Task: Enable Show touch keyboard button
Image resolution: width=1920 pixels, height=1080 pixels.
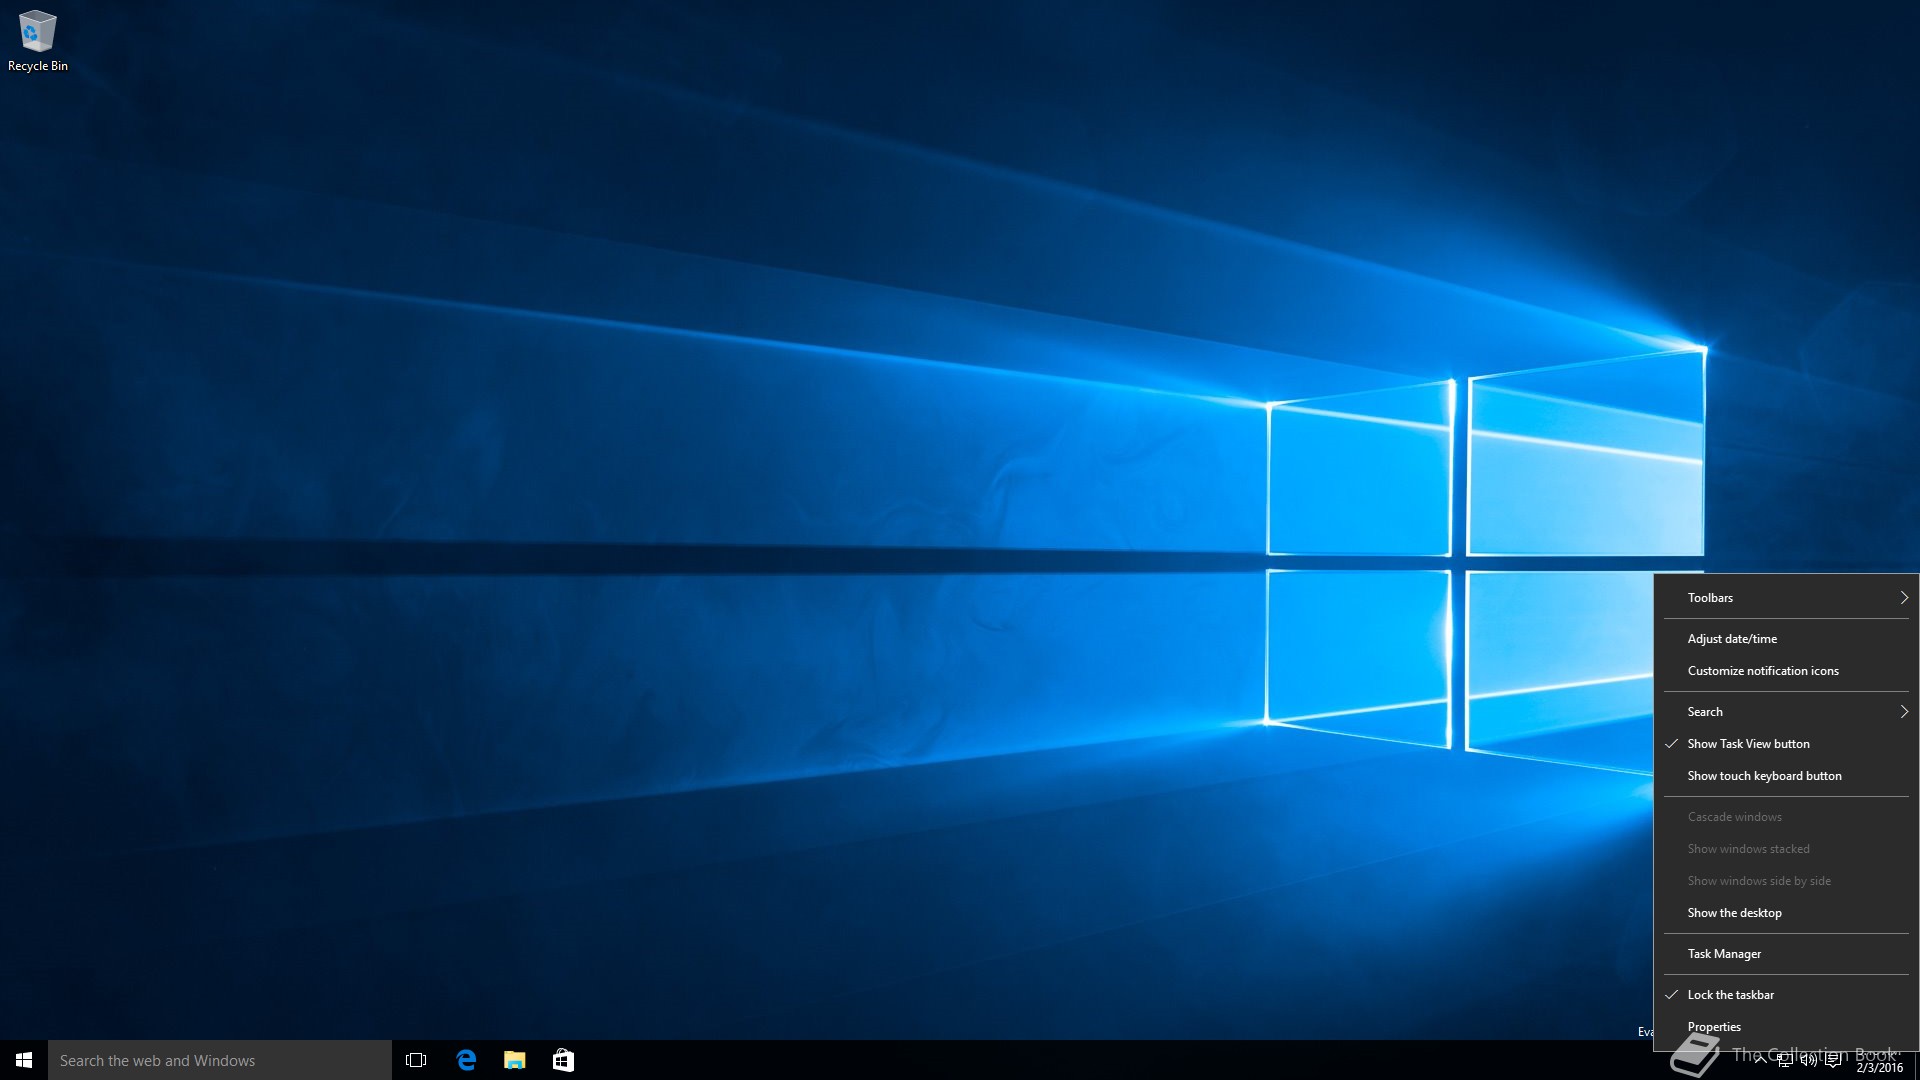Action: pyautogui.click(x=1764, y=776)
